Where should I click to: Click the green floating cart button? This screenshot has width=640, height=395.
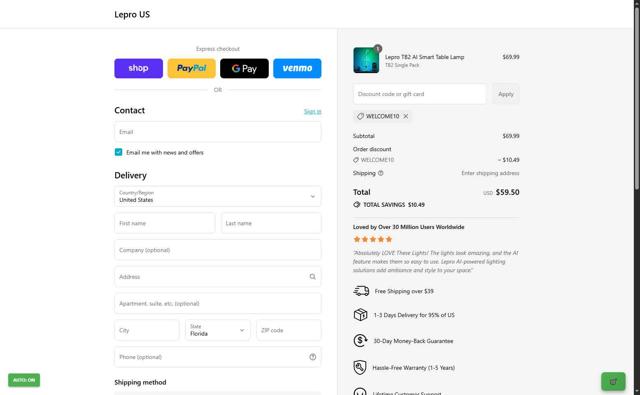(613, 382)
